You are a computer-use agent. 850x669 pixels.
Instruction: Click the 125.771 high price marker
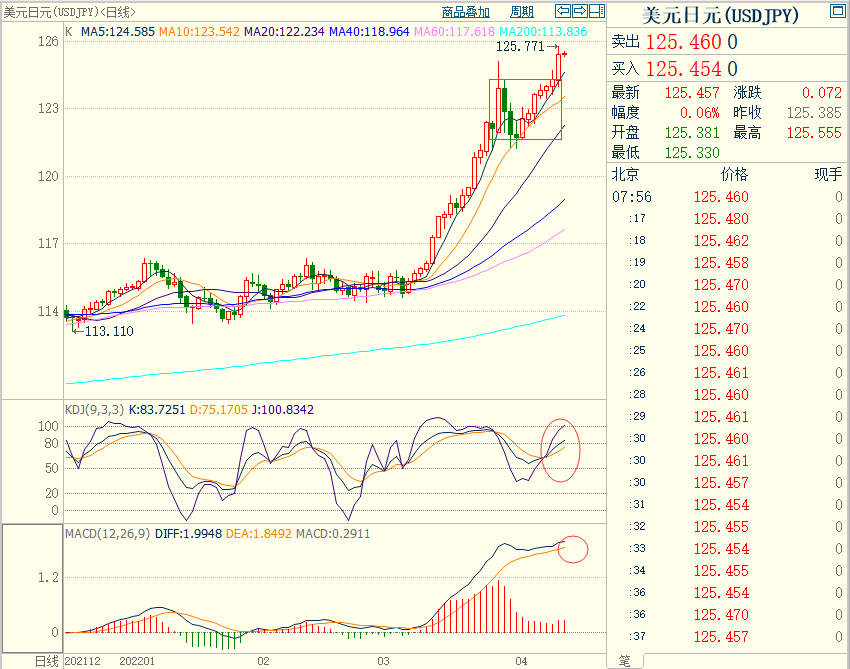(520, 47)
